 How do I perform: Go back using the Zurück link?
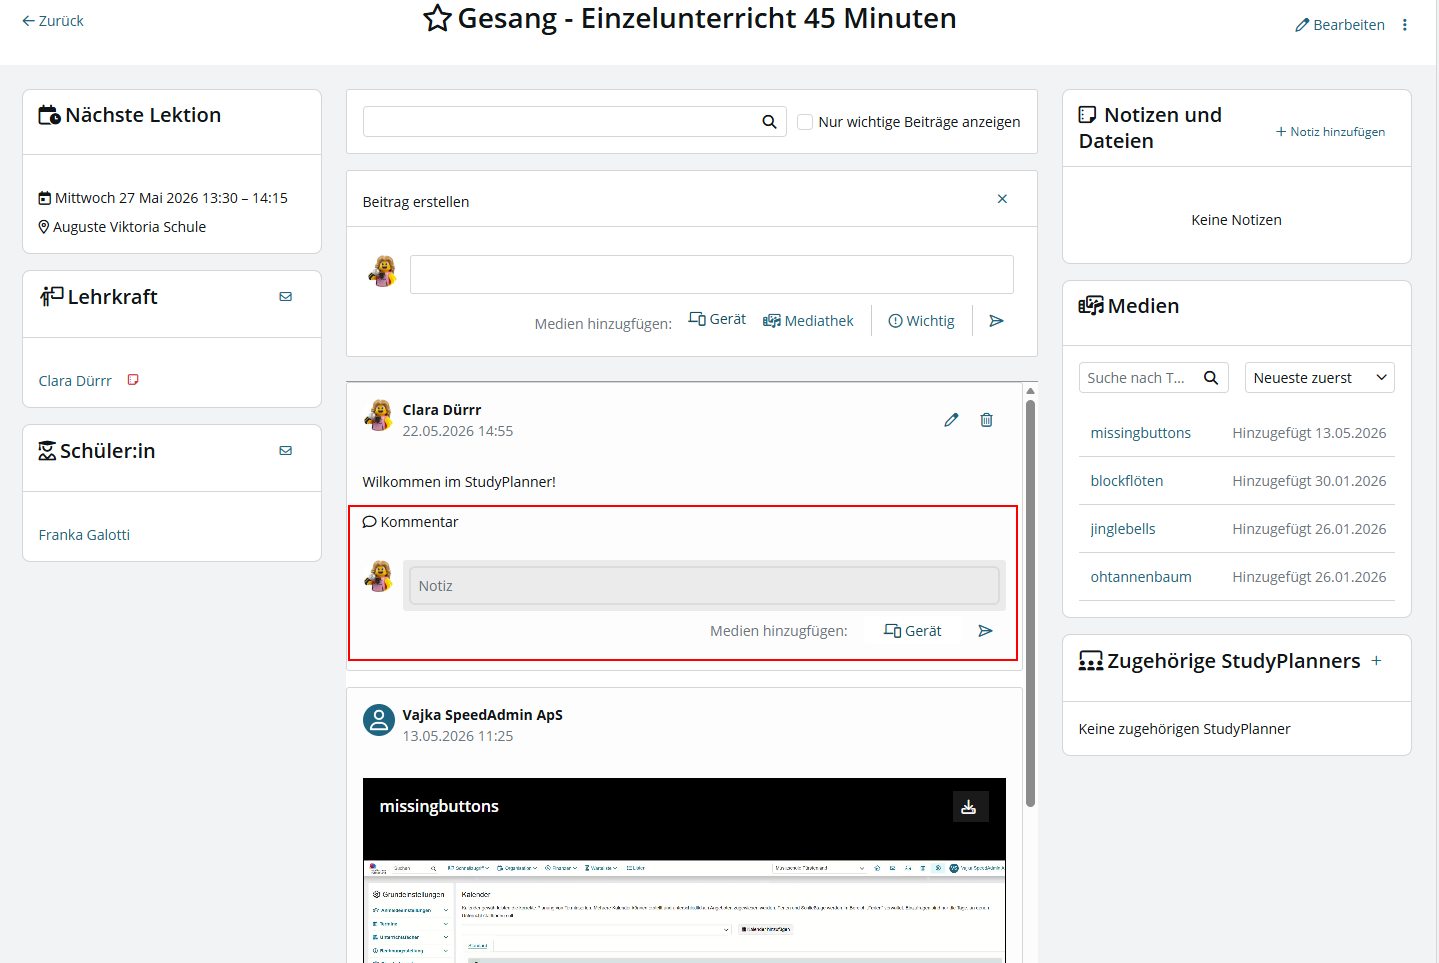point(53,21)
